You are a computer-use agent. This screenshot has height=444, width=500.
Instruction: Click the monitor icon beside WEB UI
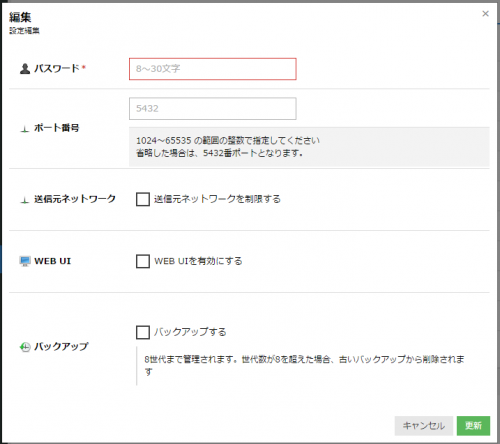[x=25, y=261]
